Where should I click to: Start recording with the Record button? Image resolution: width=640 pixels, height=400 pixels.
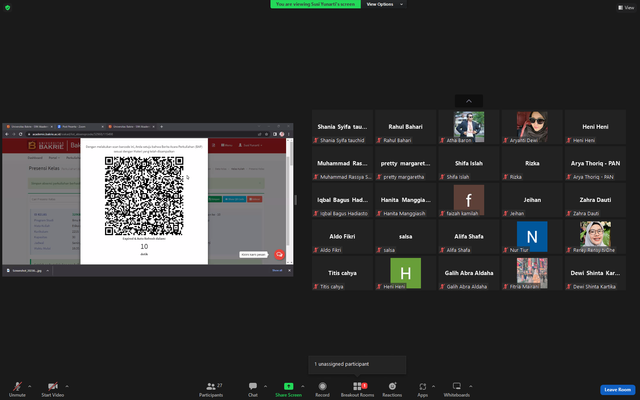322,389
